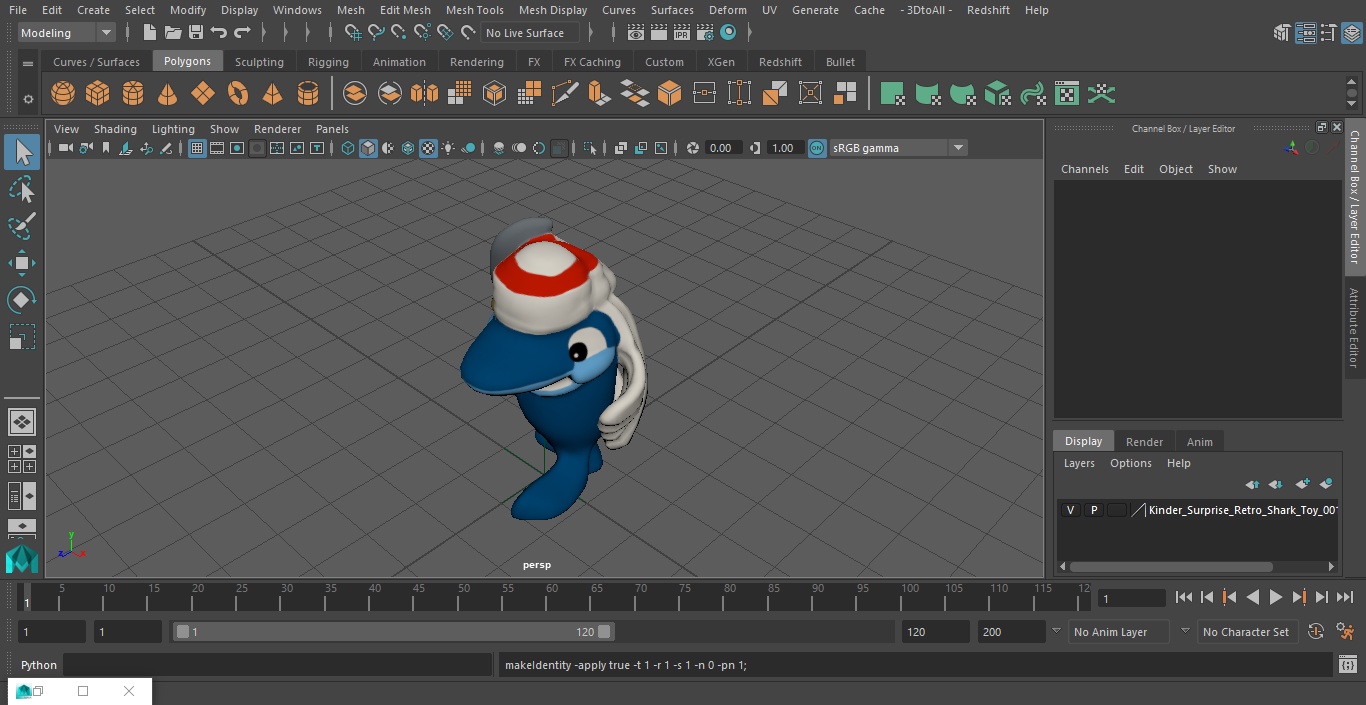The image size is (1366, 705).
Task: Create a polygon torus from the shelf
Action: pos(238,94)
